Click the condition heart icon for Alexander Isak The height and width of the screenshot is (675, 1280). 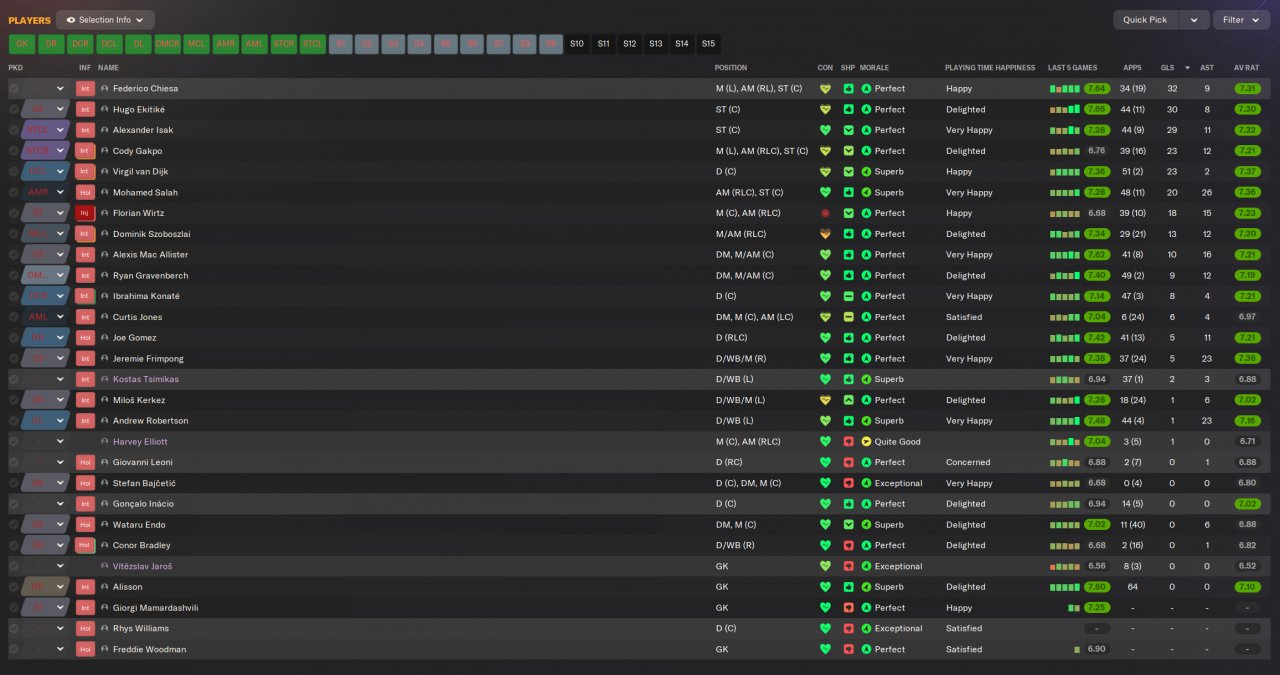tap(825, 130)
